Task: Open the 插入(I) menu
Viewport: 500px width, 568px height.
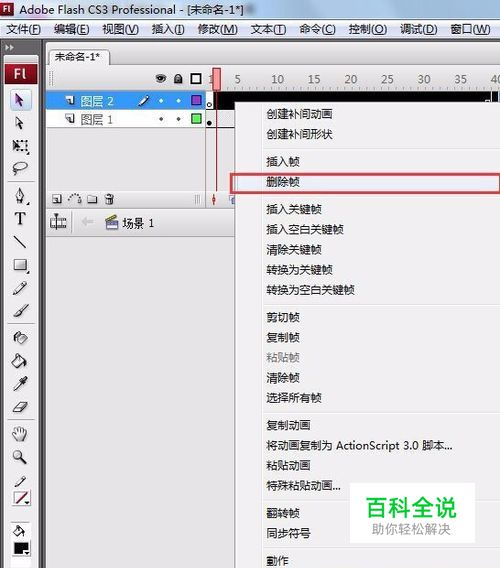Action: click(168, 29)
